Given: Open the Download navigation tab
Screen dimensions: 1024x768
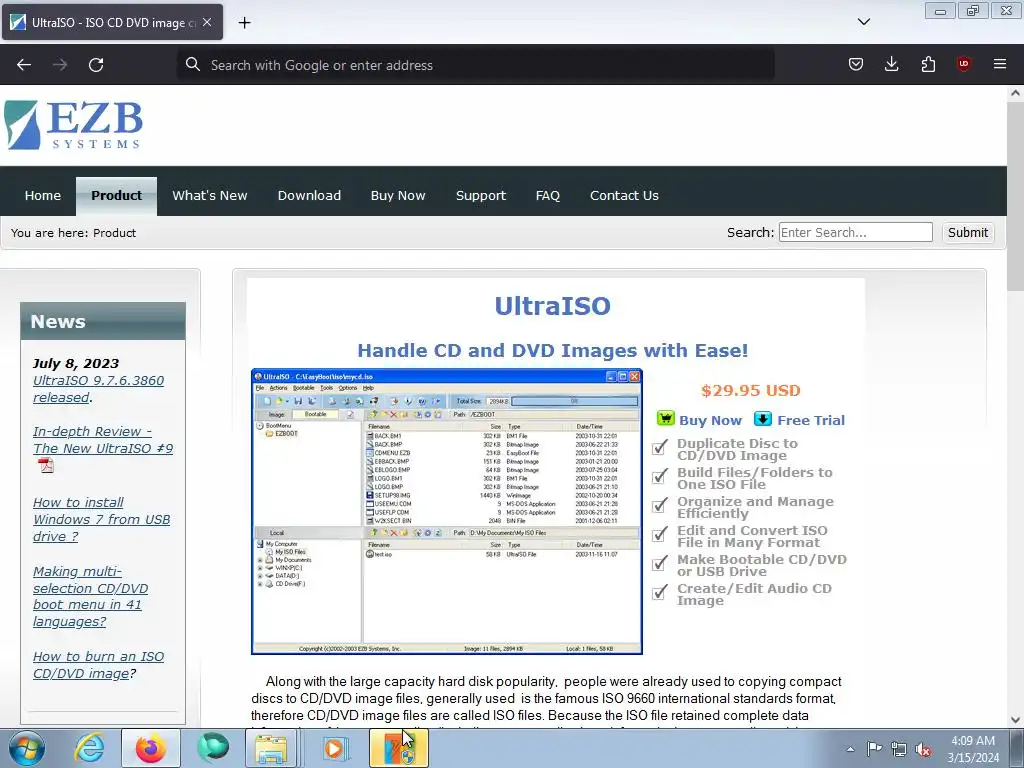Looking at the screenshot, I should (x=309, y=195).
